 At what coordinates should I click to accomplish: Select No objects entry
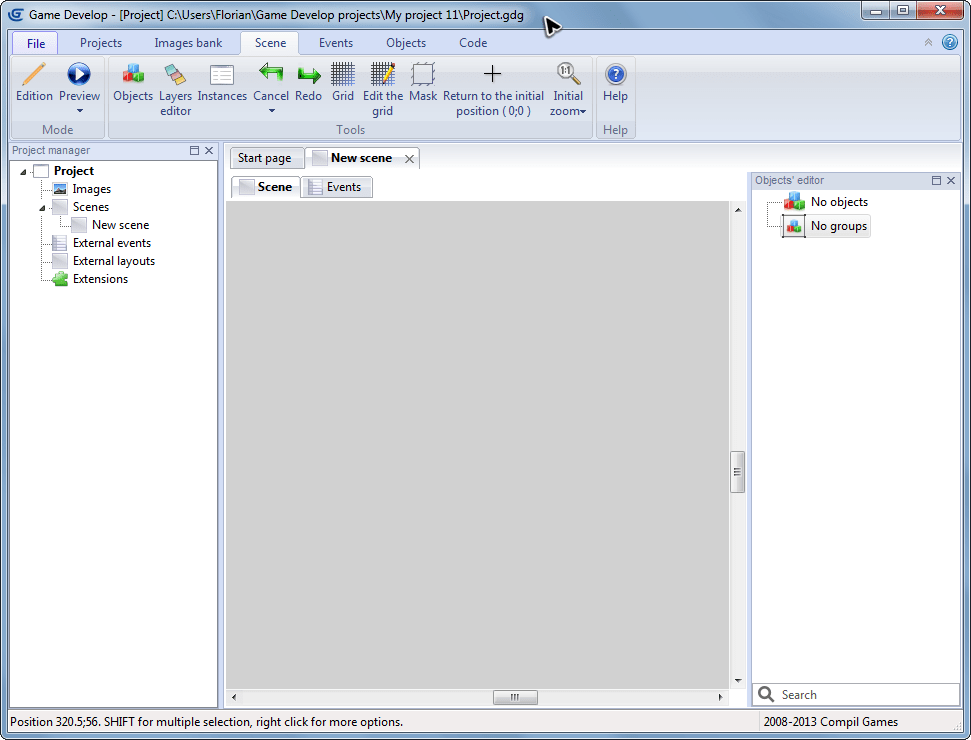coord(838,202)
